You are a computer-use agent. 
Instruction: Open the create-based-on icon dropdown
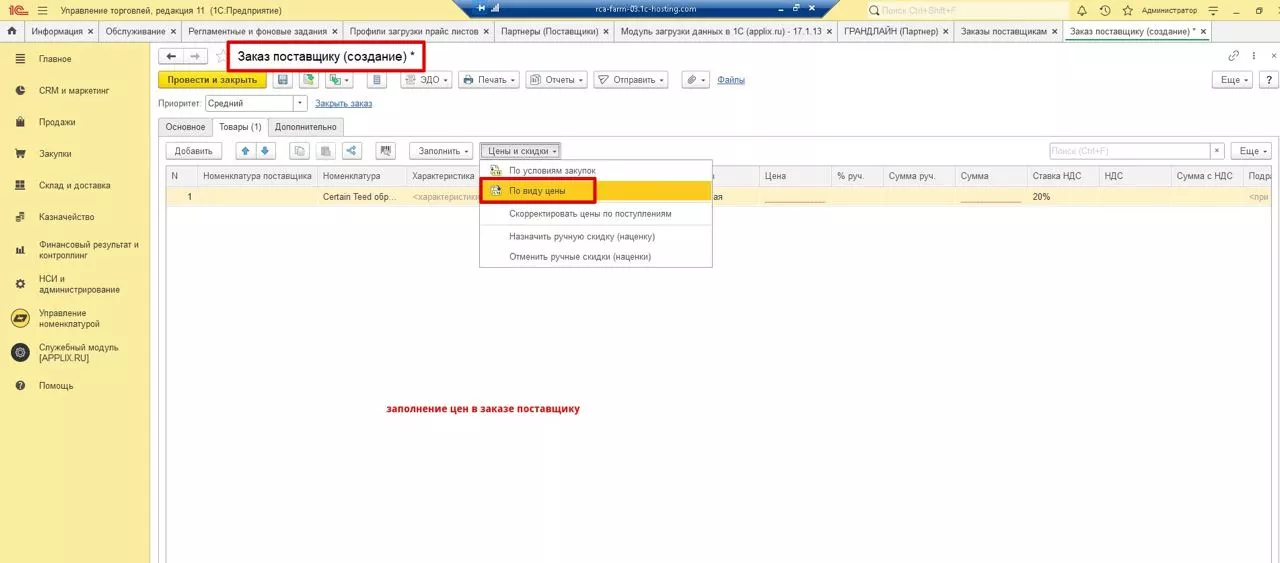click(340, 80)
